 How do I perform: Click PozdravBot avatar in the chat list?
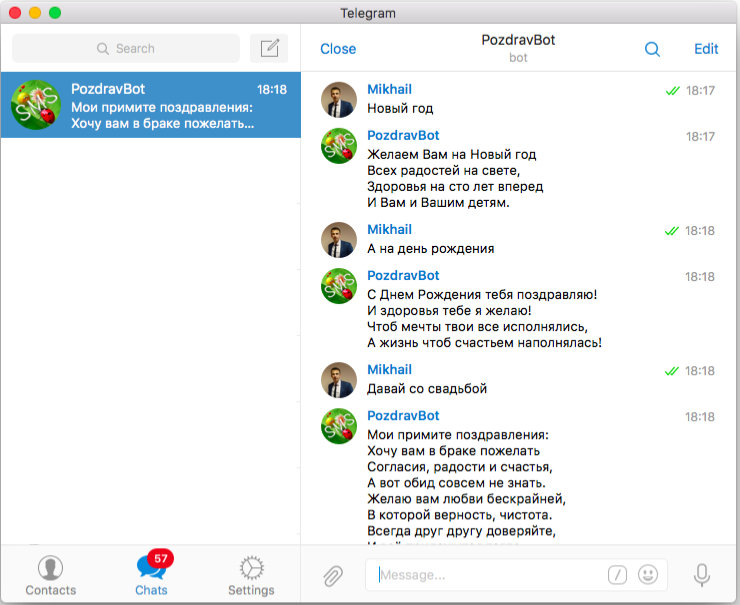36,105
